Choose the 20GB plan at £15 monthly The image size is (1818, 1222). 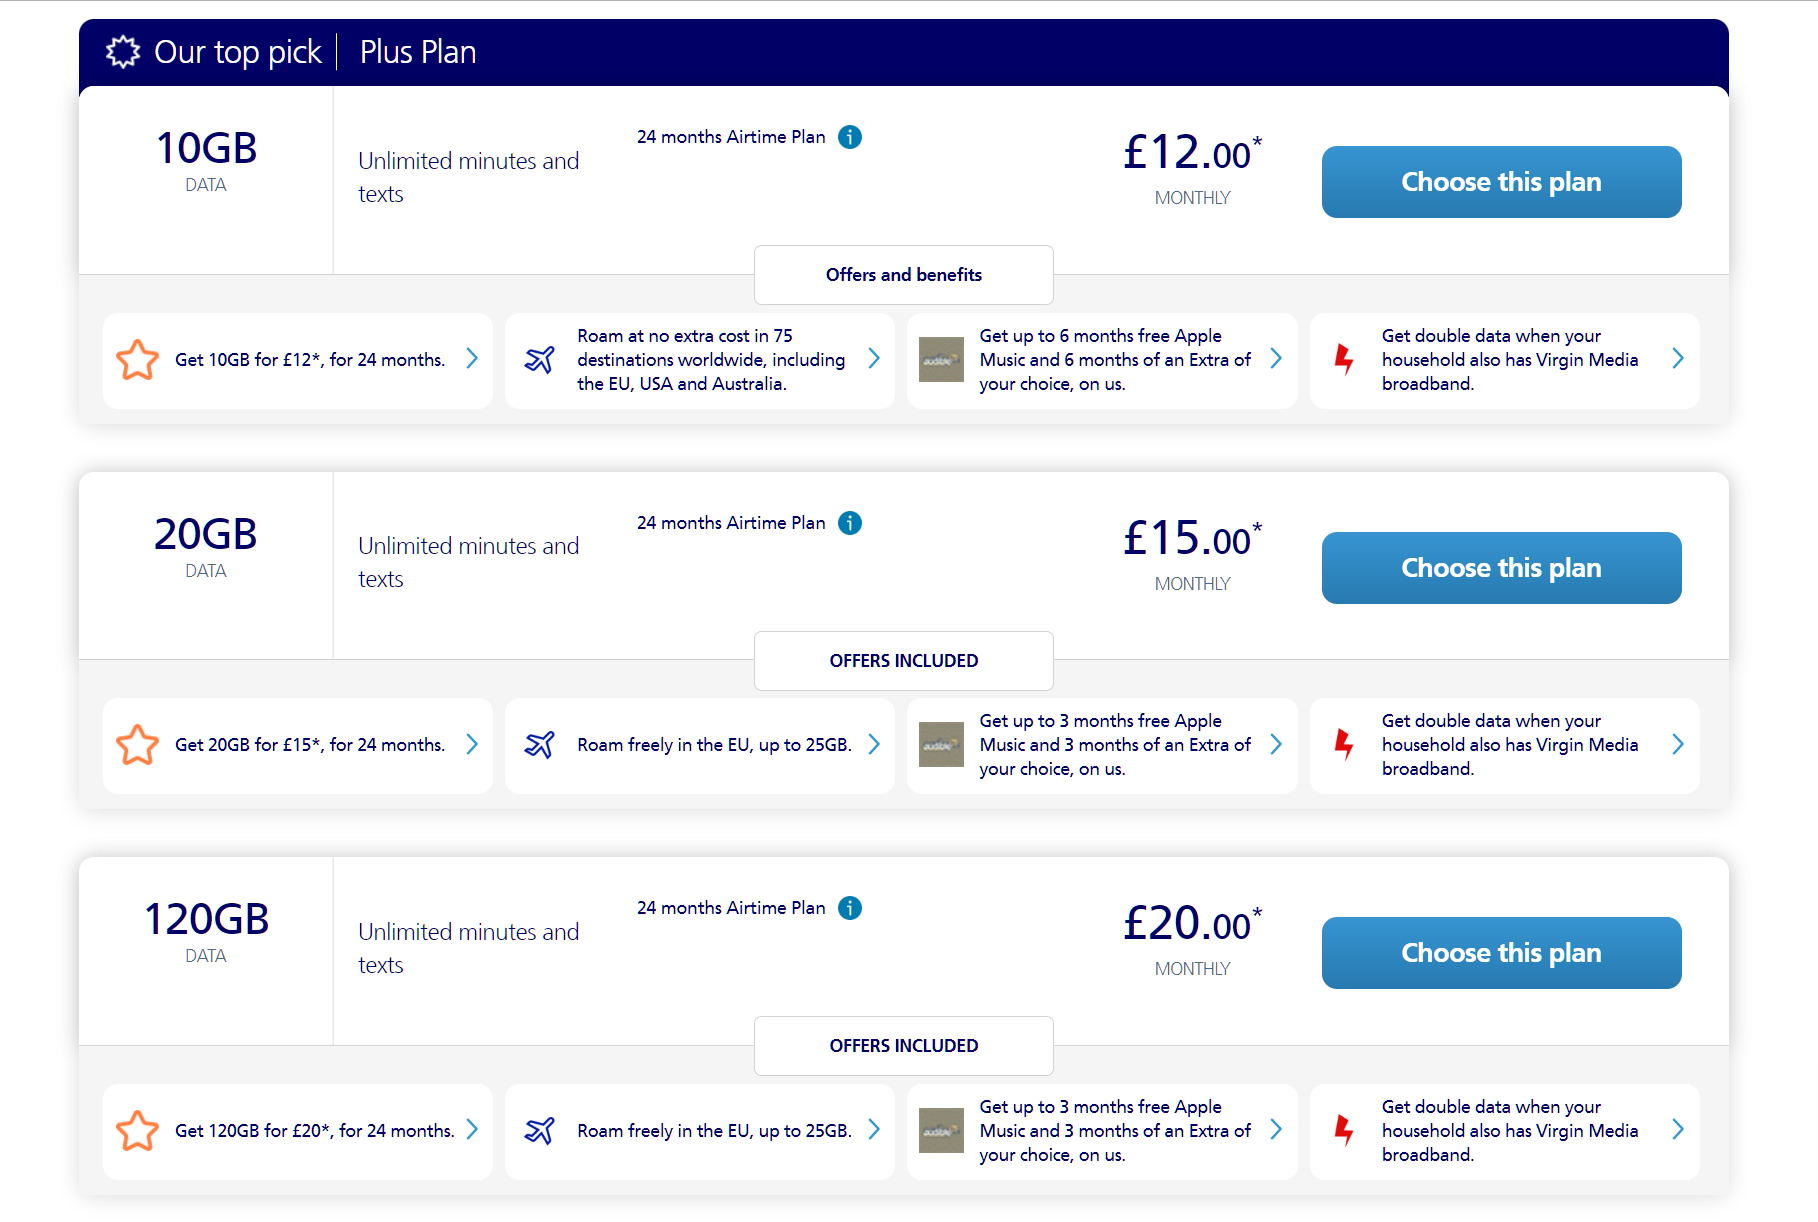click(x=1501, y=568)
